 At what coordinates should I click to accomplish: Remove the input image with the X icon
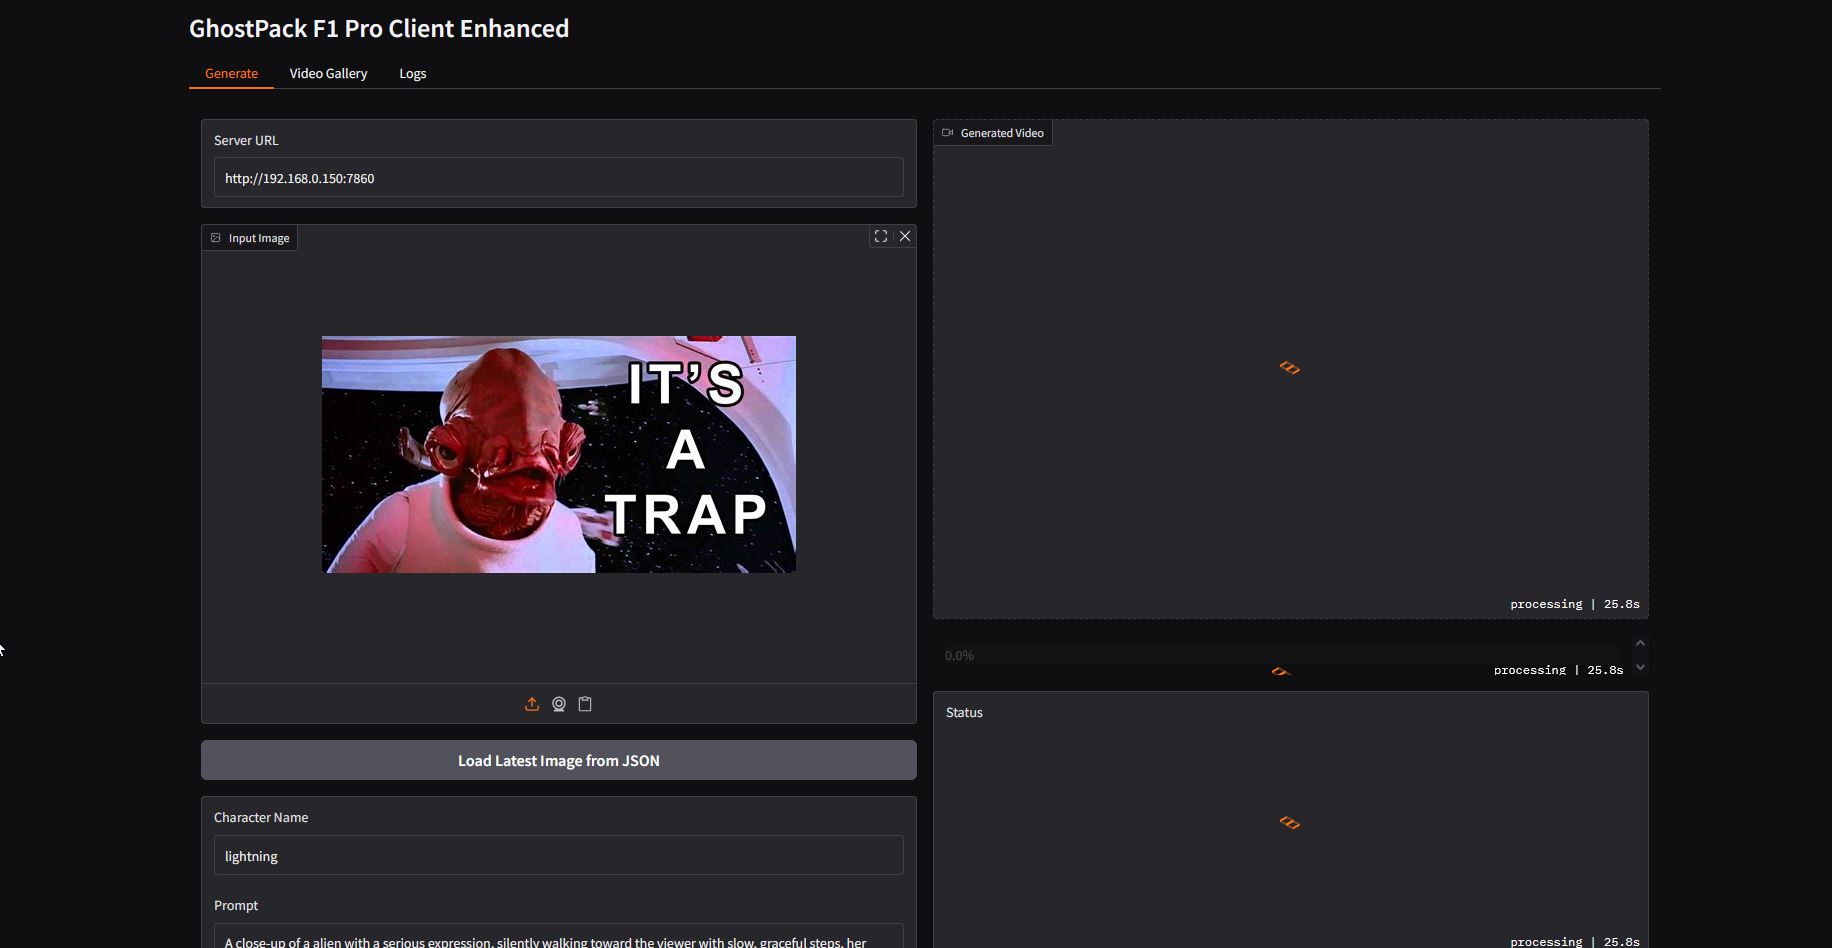(x=905, y=236)
